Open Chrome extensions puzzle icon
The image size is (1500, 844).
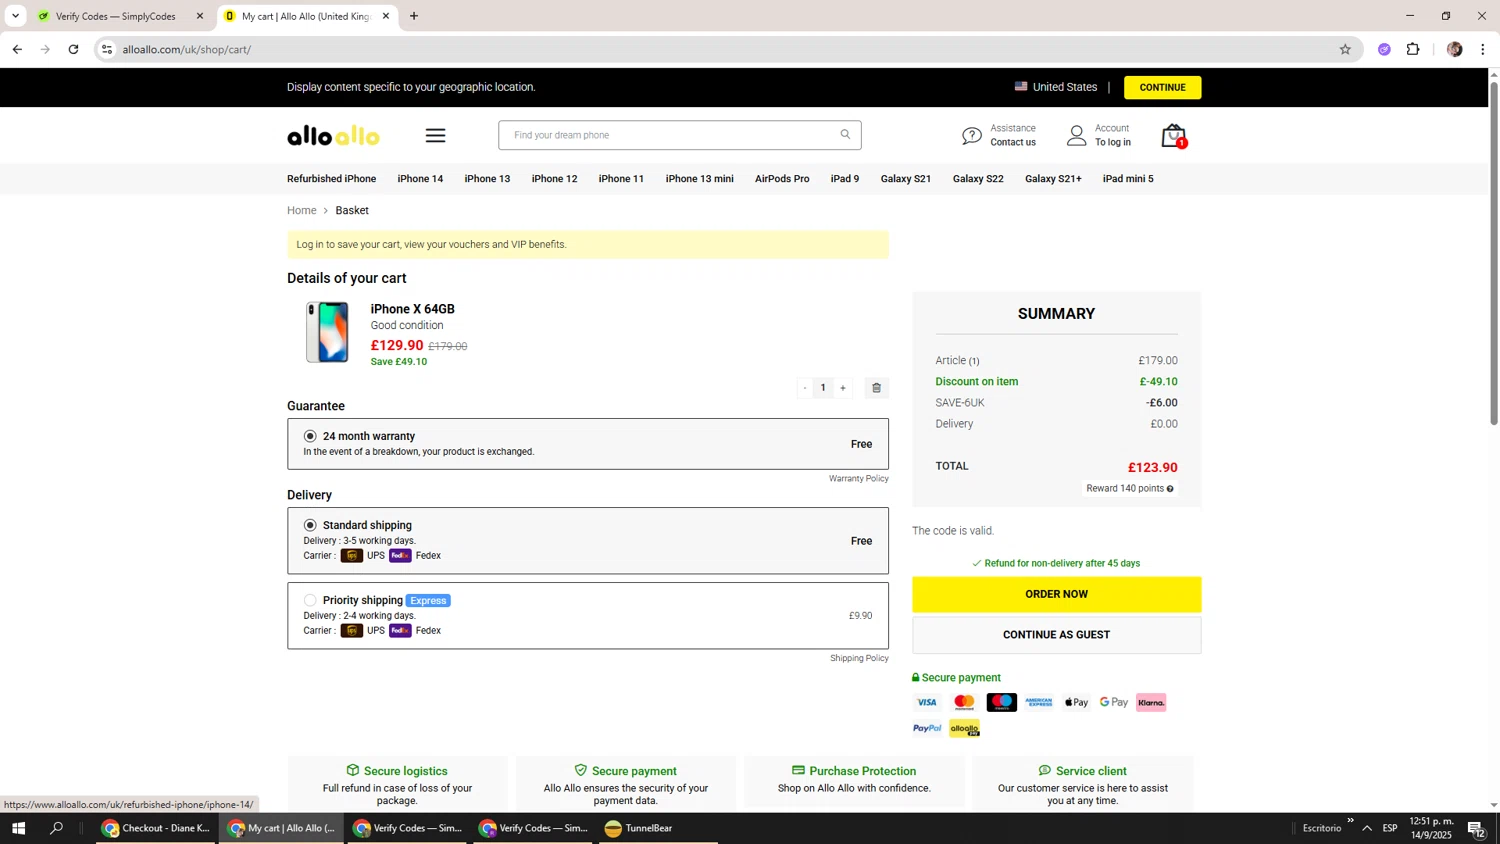1413,49
